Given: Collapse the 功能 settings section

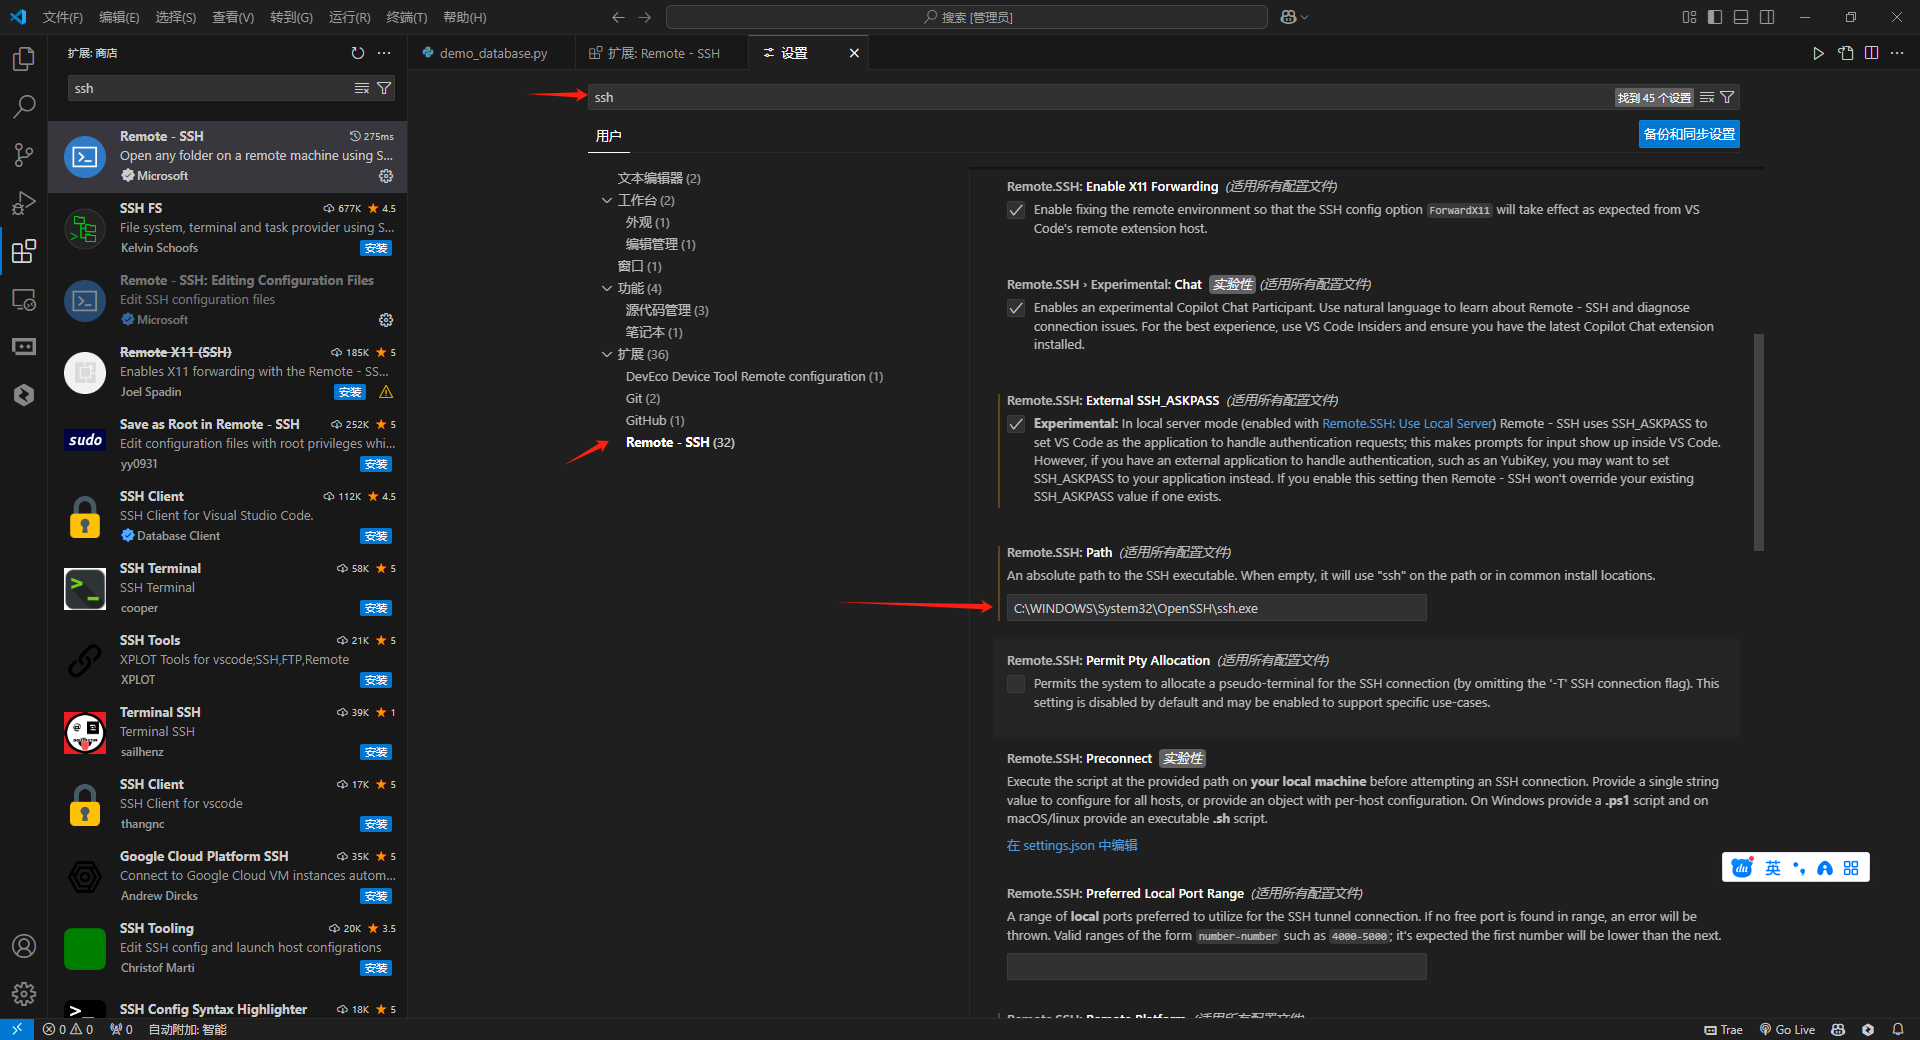Looking at the screenshot, I should 607,288.
